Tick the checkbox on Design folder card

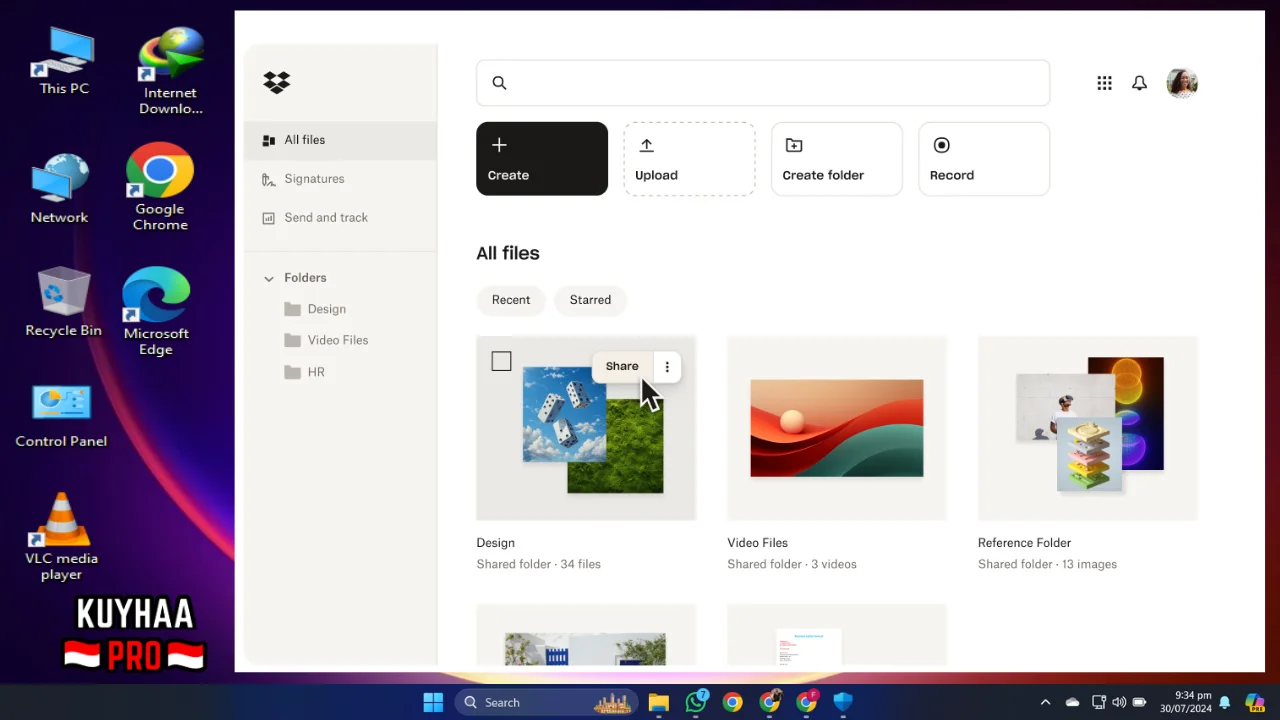pyautogui.click(x=502, y=361)
